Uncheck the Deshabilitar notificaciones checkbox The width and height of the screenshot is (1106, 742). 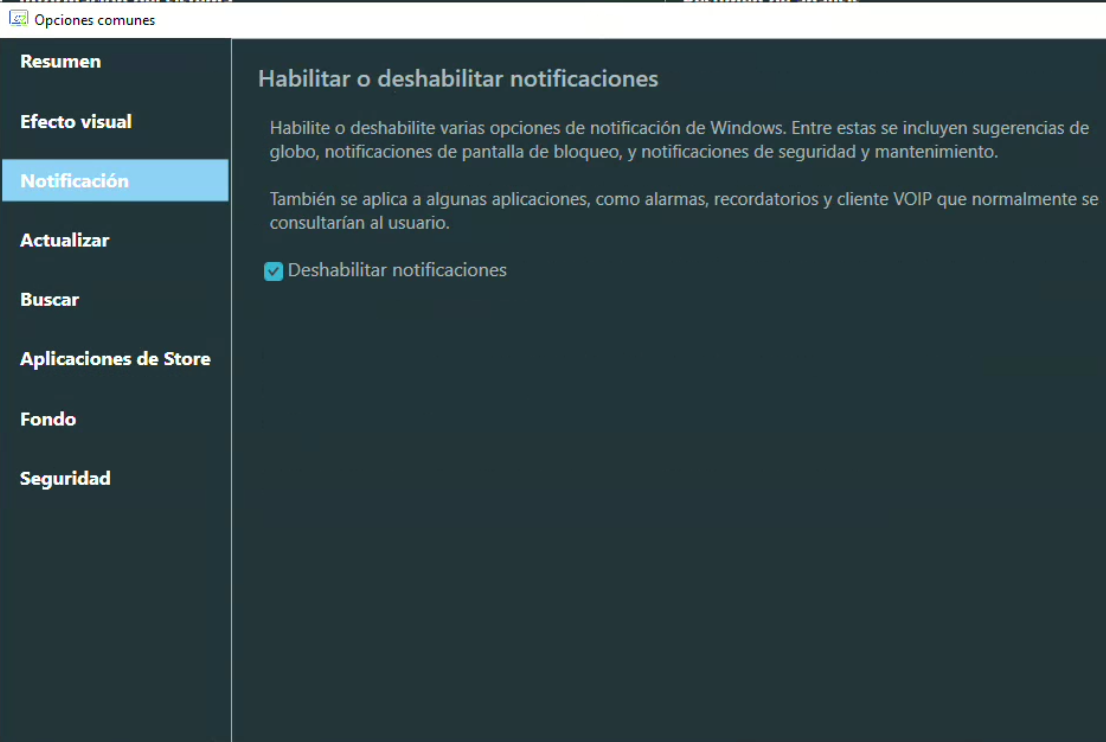[273, 271]
